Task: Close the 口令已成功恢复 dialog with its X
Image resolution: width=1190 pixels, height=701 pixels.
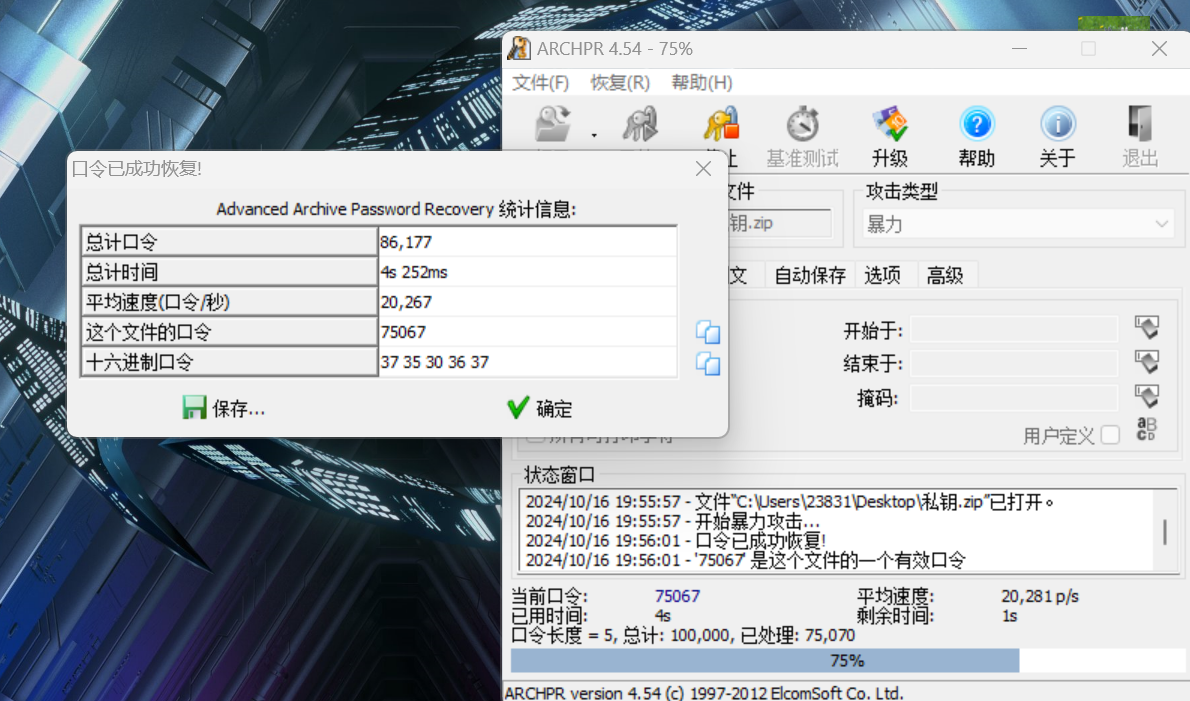Action: point(704,168)
